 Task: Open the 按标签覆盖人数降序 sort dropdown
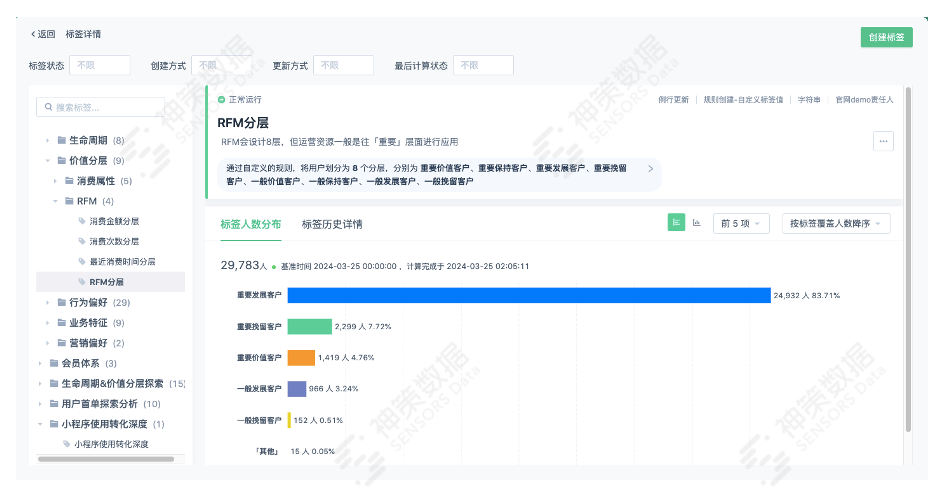pyautogui.click(x=836, y=223)
